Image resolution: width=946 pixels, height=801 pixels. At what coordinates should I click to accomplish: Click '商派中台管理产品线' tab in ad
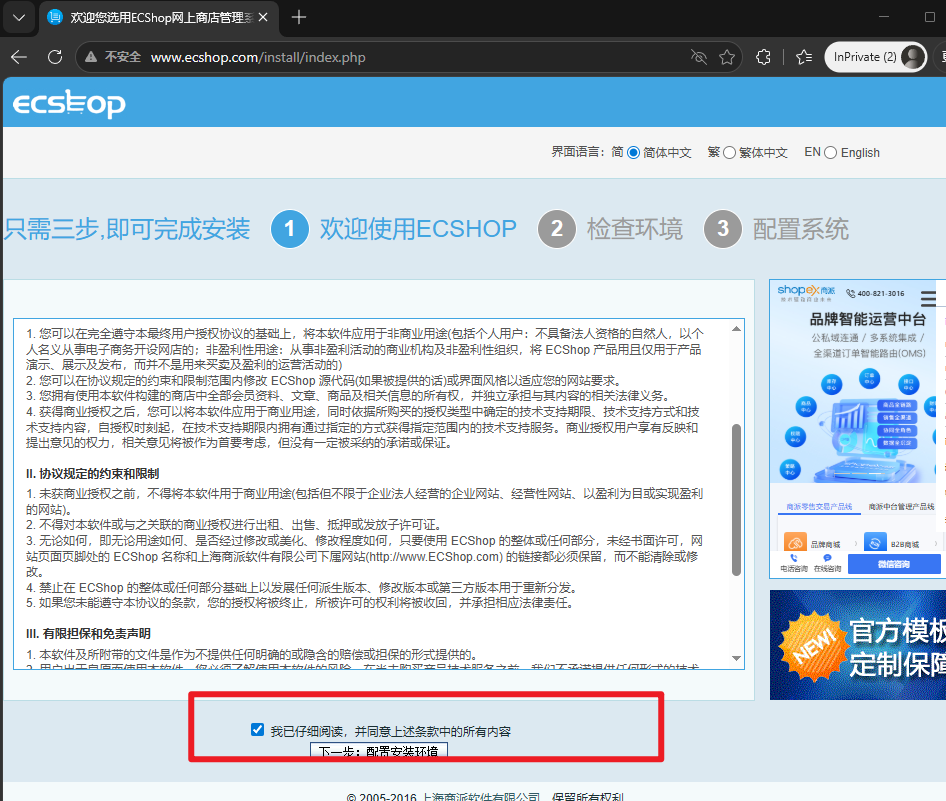(x=901, y=507)
